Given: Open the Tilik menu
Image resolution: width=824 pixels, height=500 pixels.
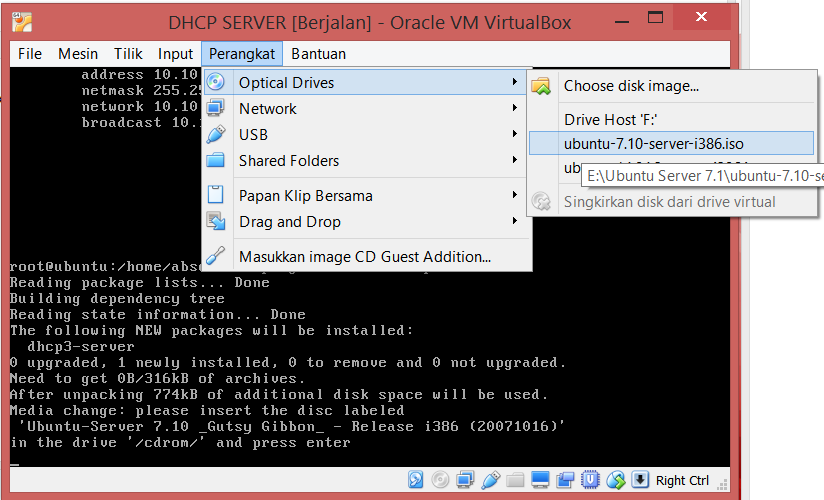Looking at the screenshot, I should pos(128,54).
